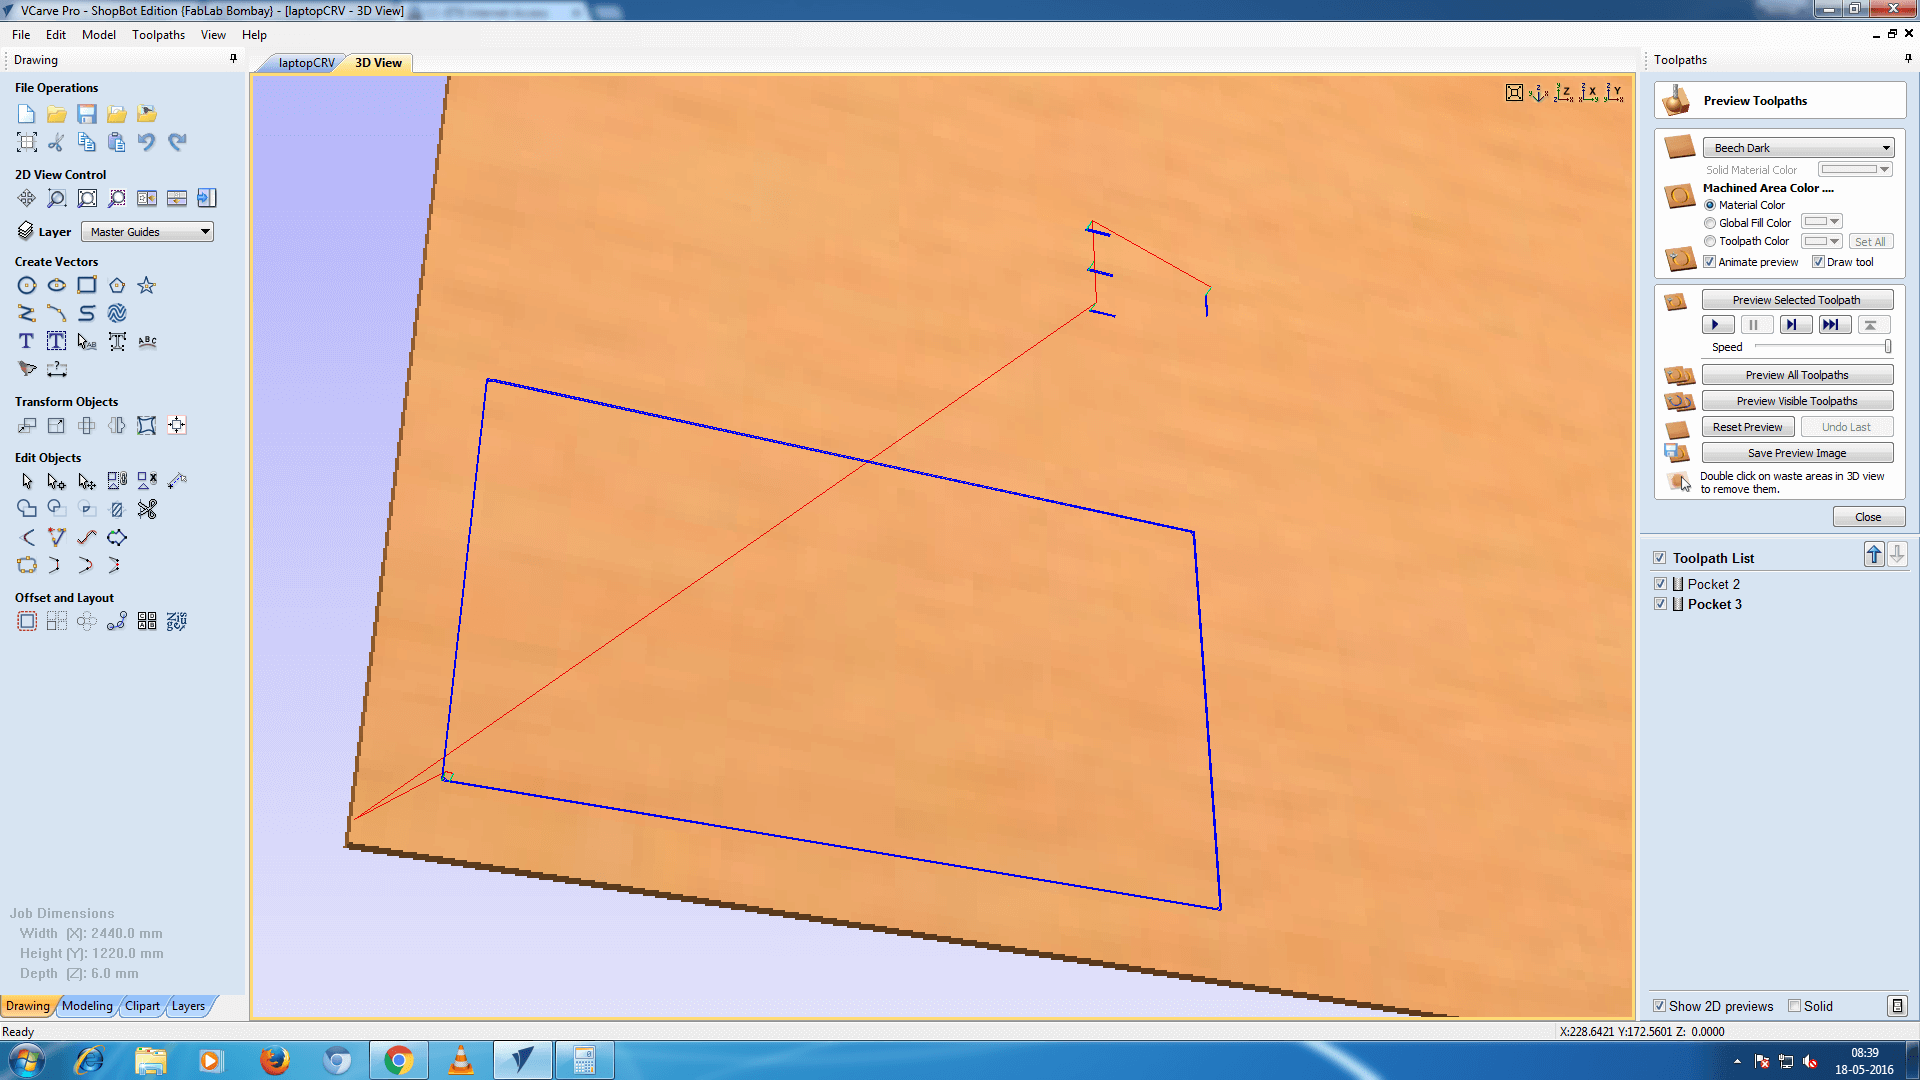
Task: Toggle Toolpath List checkbox
Action: click(x=1660, y=558)
